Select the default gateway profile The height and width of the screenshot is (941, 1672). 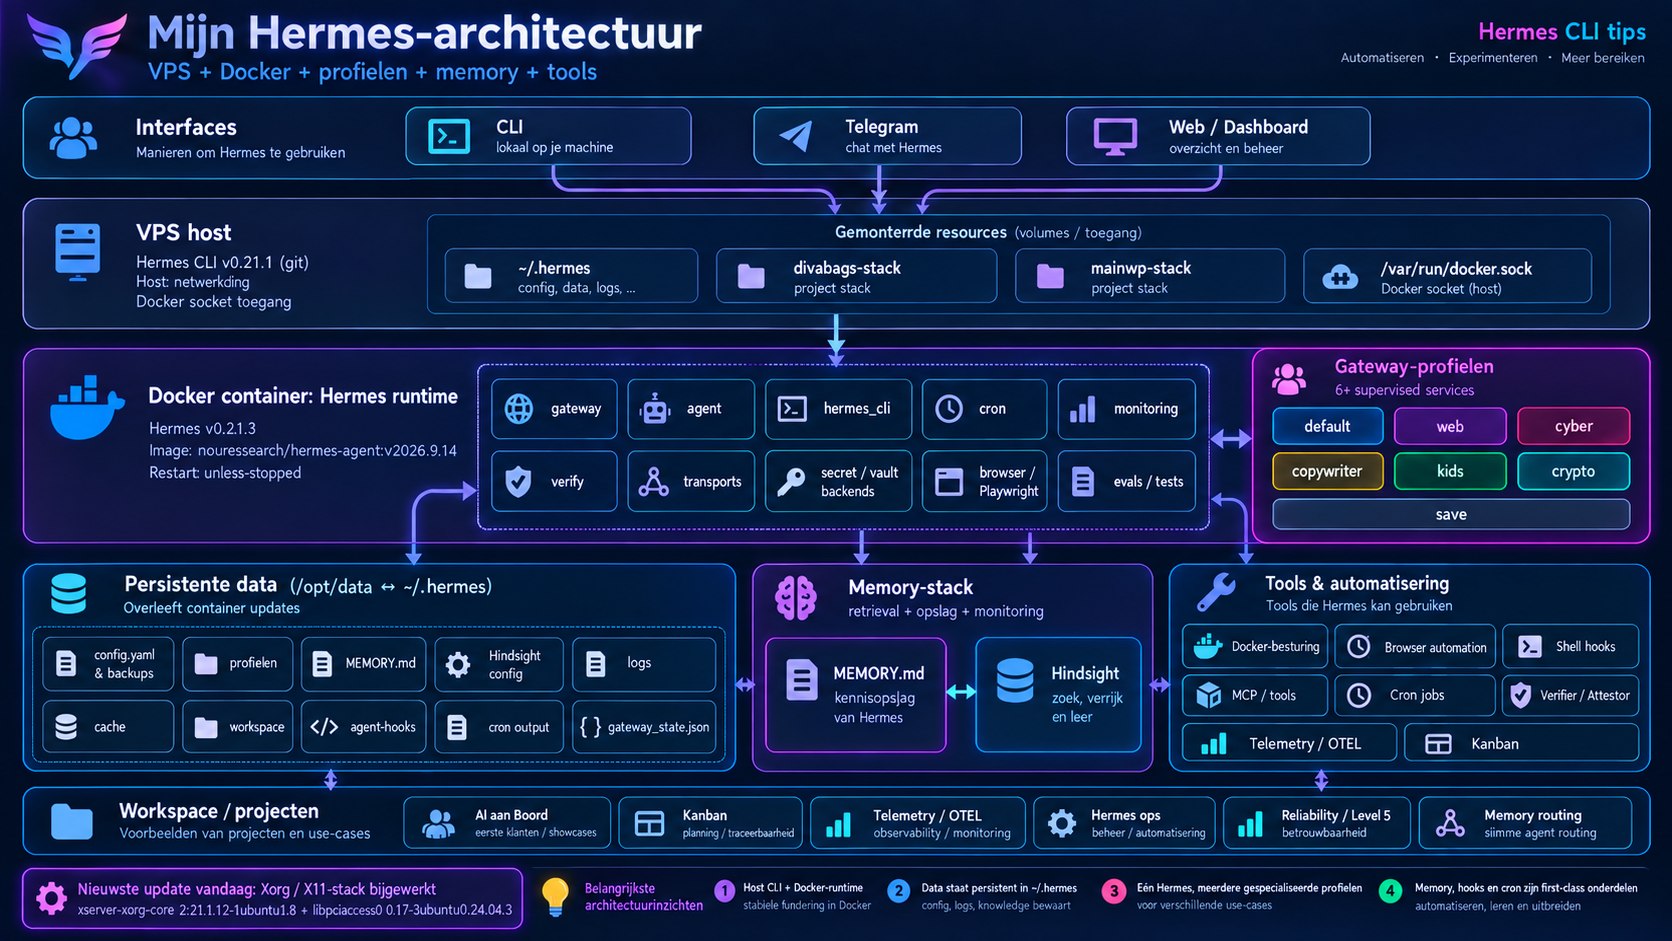tap(1327, 426)
